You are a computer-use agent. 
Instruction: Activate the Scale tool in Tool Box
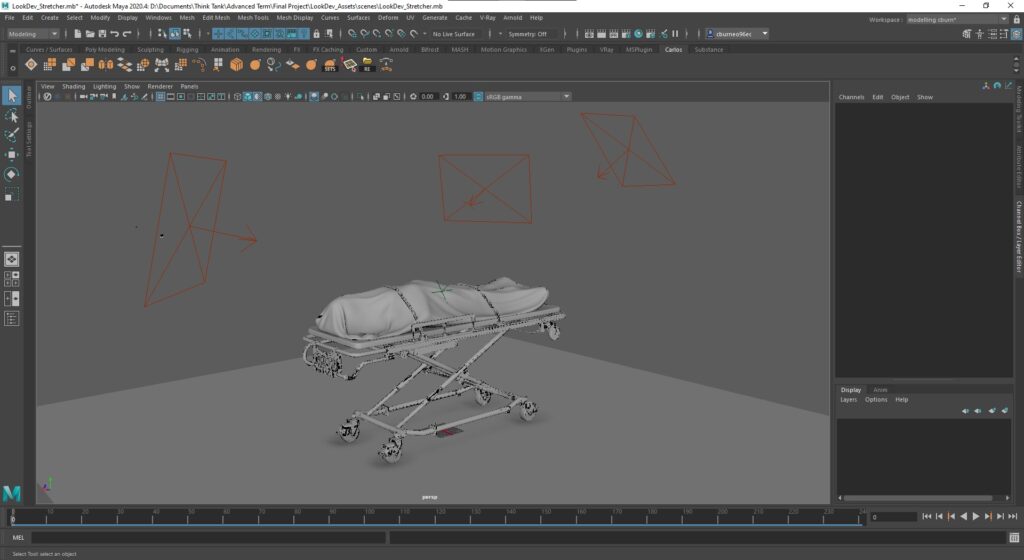click(x=11, y=194)
